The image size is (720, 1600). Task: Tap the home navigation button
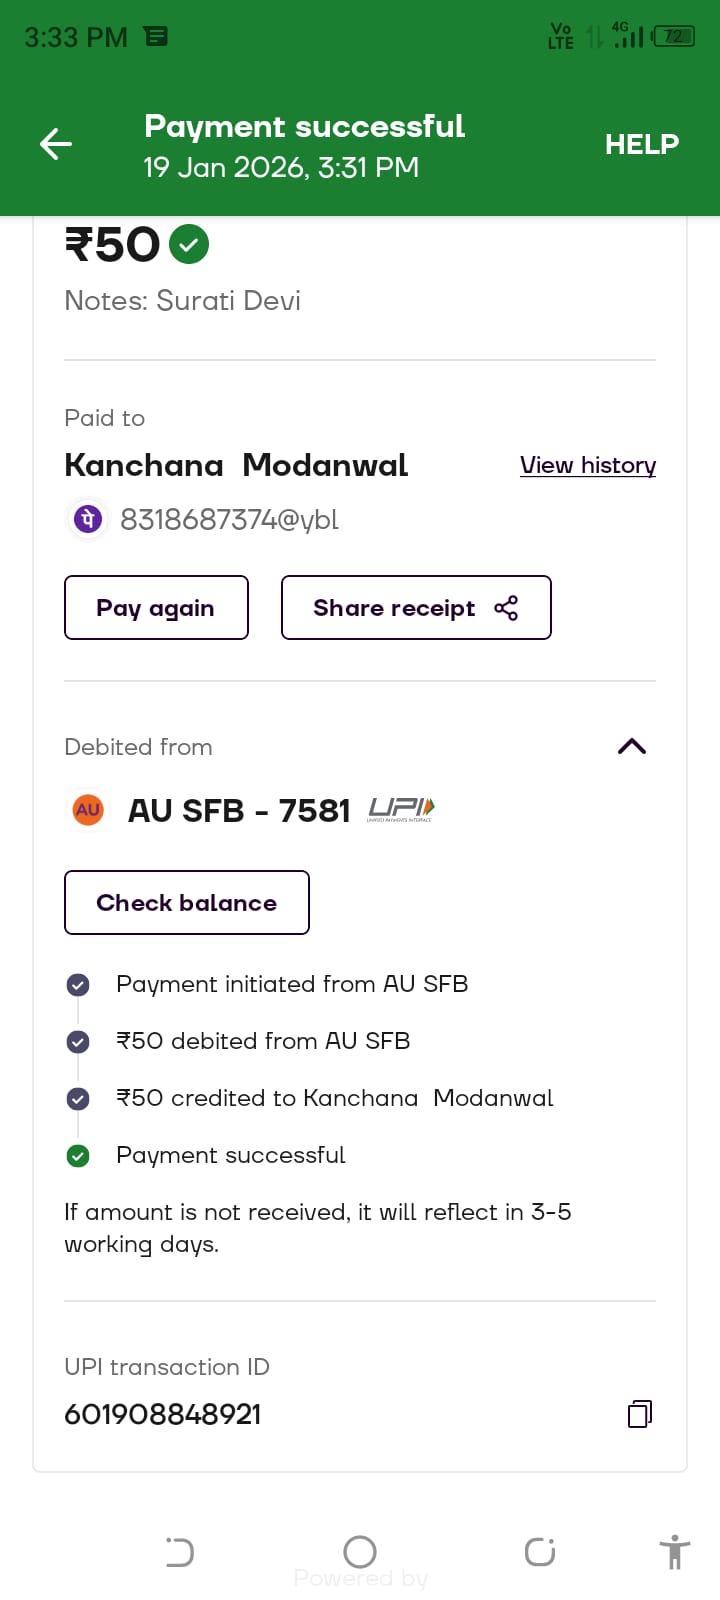360,1552
